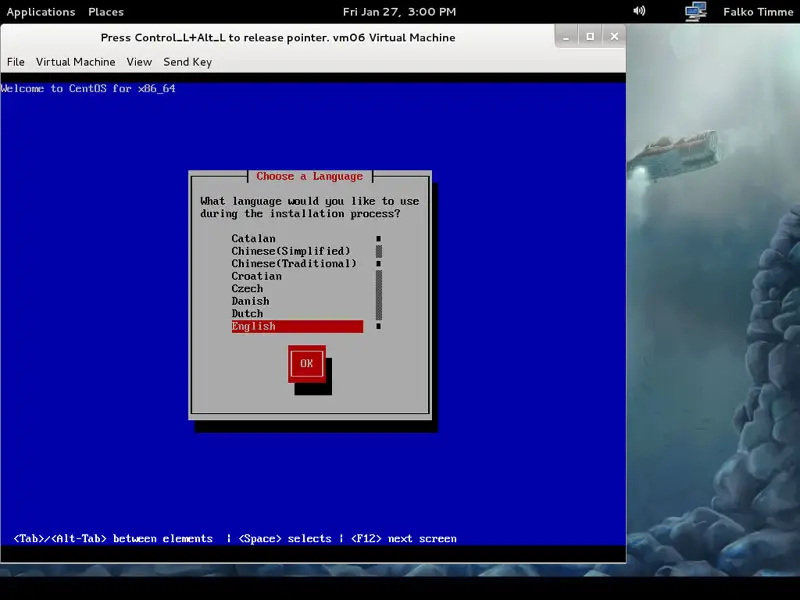Image resolution: width=800 pixels, height=600 pixels.
Task: Click the language list scrollbar track
Action: 379,282
